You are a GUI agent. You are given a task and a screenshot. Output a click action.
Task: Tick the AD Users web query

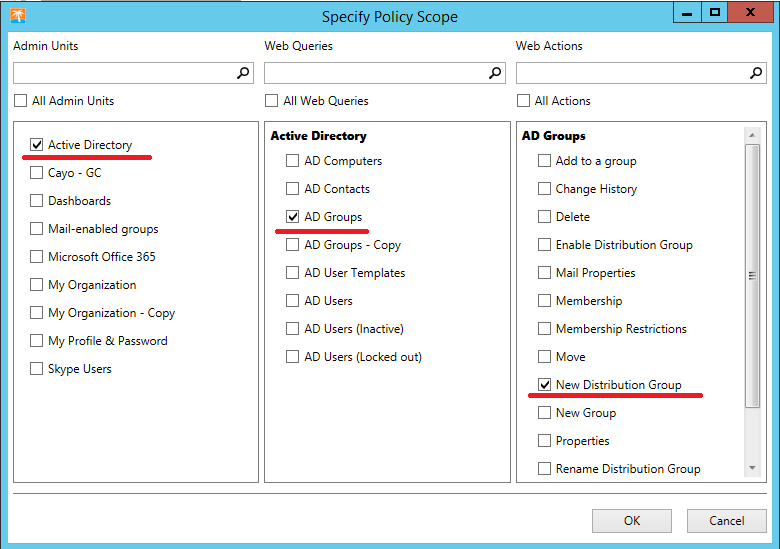point(292,300)
